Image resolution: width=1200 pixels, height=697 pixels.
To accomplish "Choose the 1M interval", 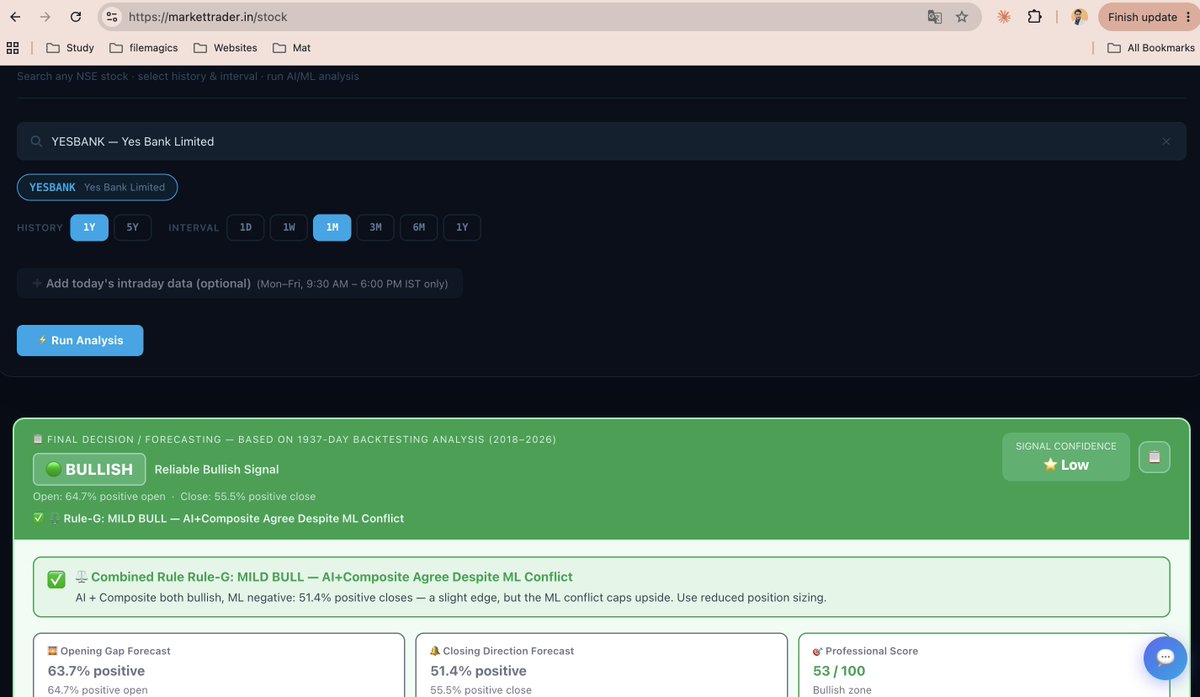I will click(x=332, y=227).
